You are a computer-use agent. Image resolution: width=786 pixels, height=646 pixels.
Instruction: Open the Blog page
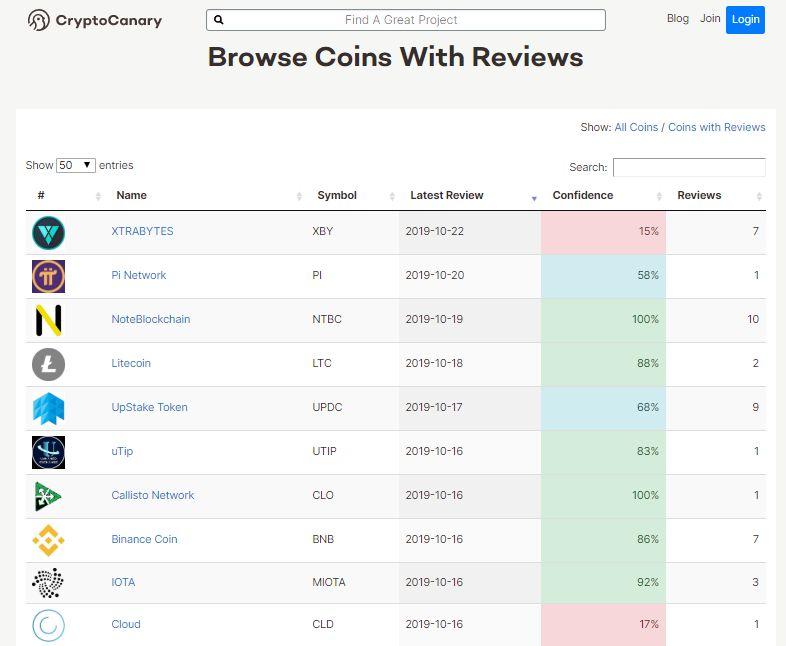coord(678,19)
